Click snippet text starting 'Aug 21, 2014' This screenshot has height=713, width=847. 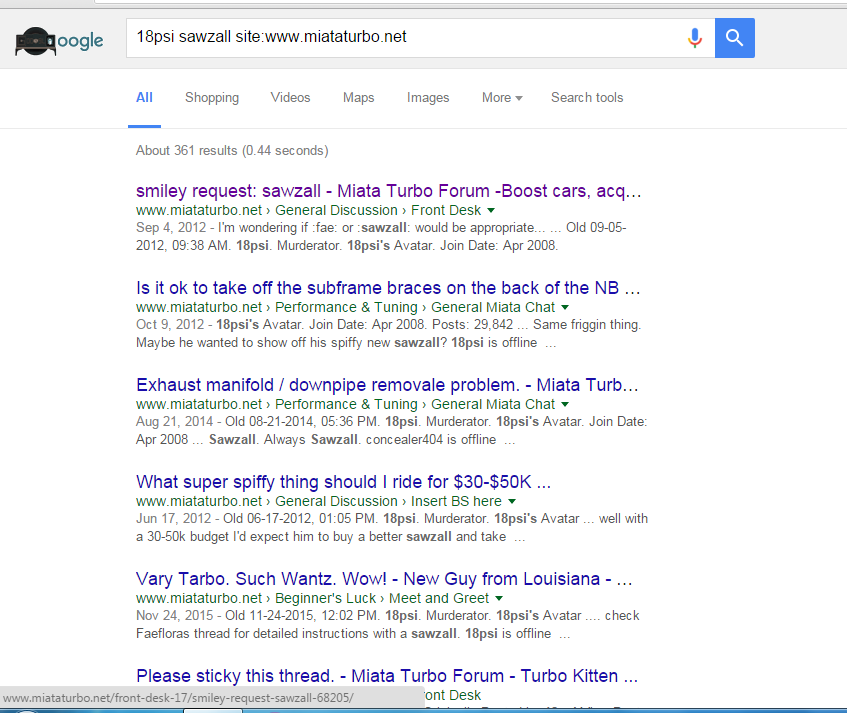coord(392,431)
